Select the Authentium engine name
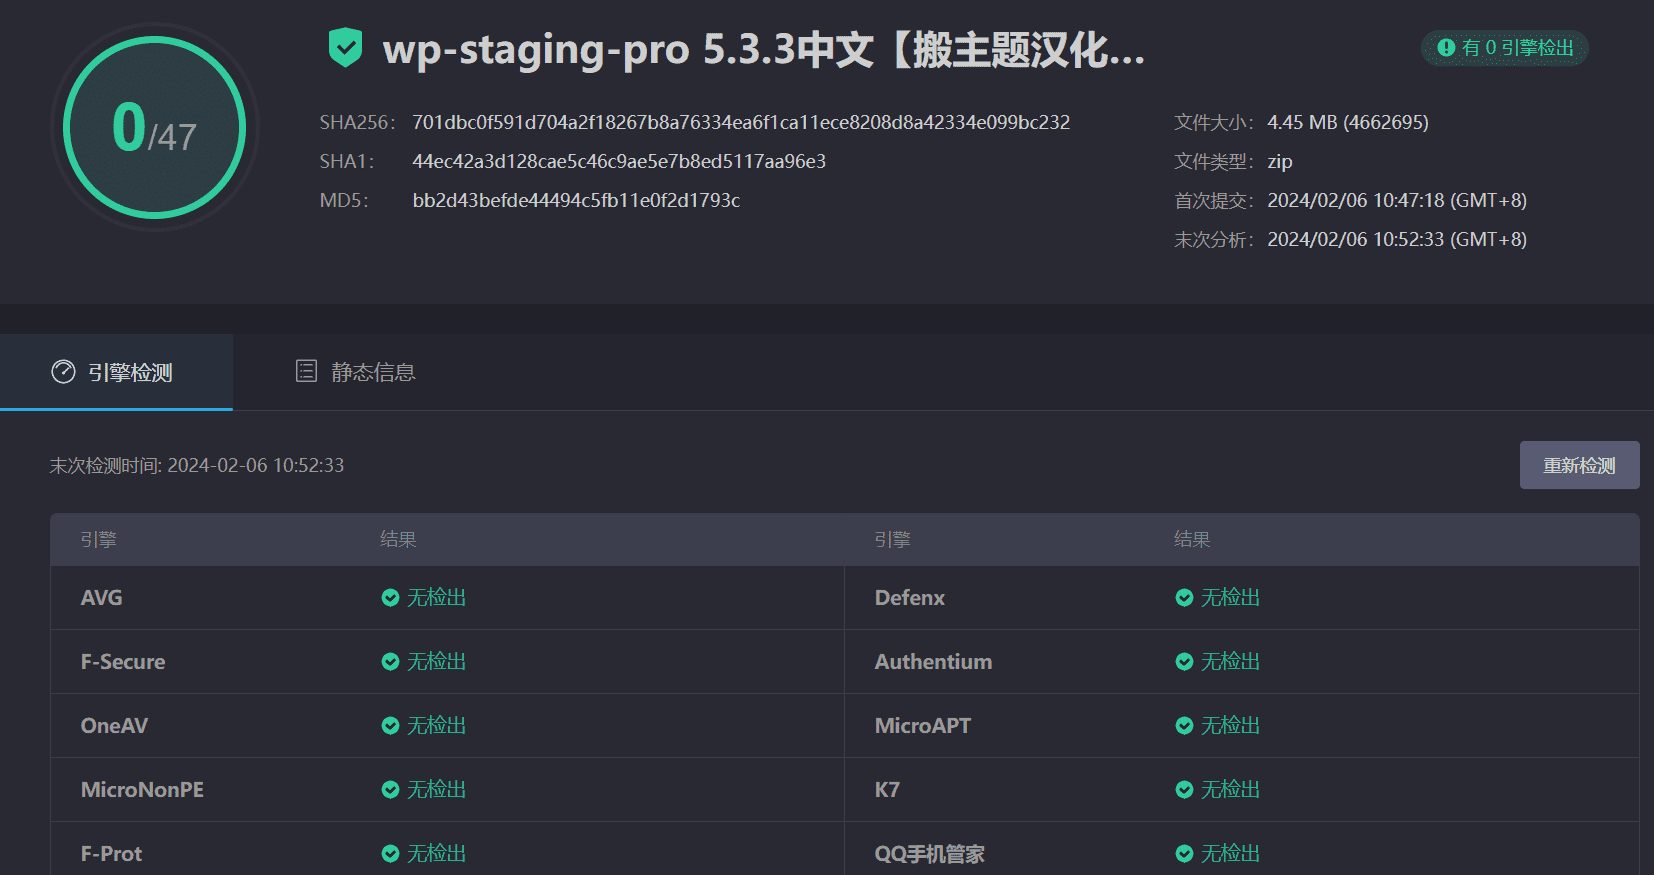The height and width of the screenshot is (875, 1654). tap(933, 662)
